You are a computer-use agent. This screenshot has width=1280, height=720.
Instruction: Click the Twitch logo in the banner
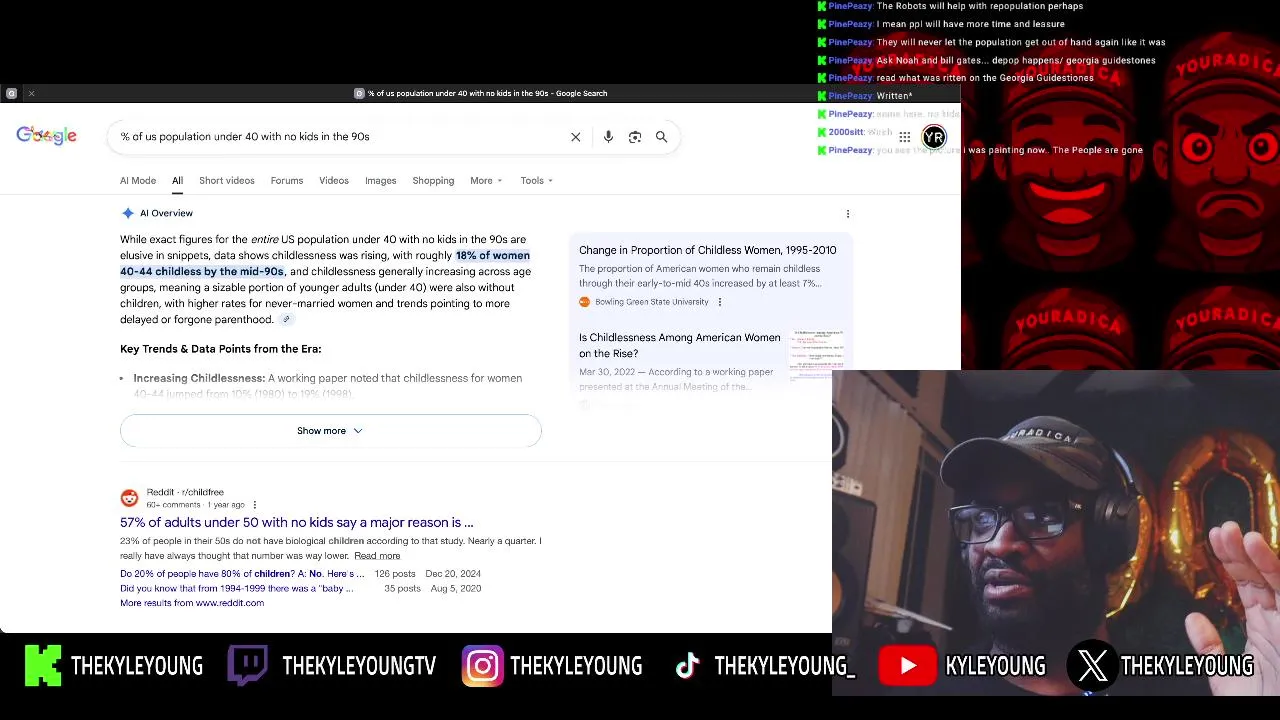pos(247,665)
